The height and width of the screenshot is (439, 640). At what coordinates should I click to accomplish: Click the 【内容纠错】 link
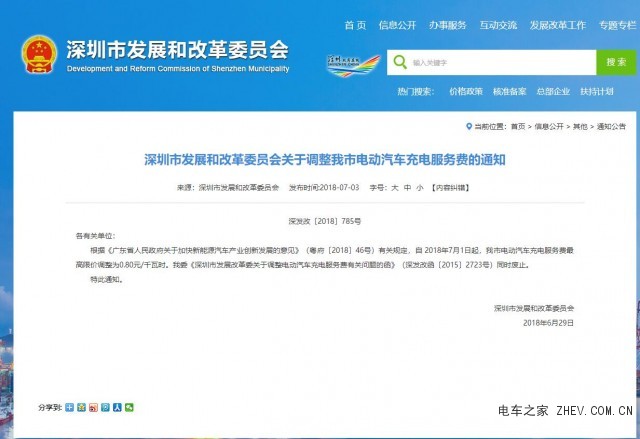[451, 188]
